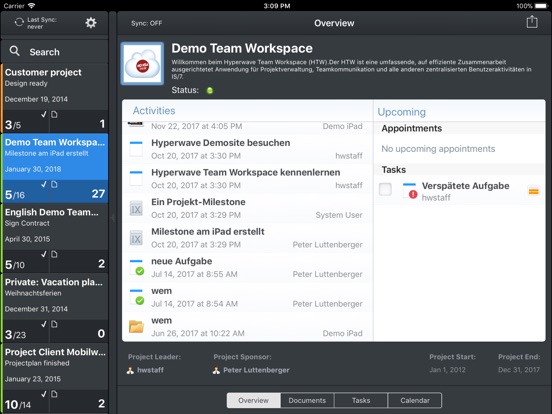Tap the 27 document count
Image resolution: width=552 pixels, height=414 pixels.
(98, 194)
